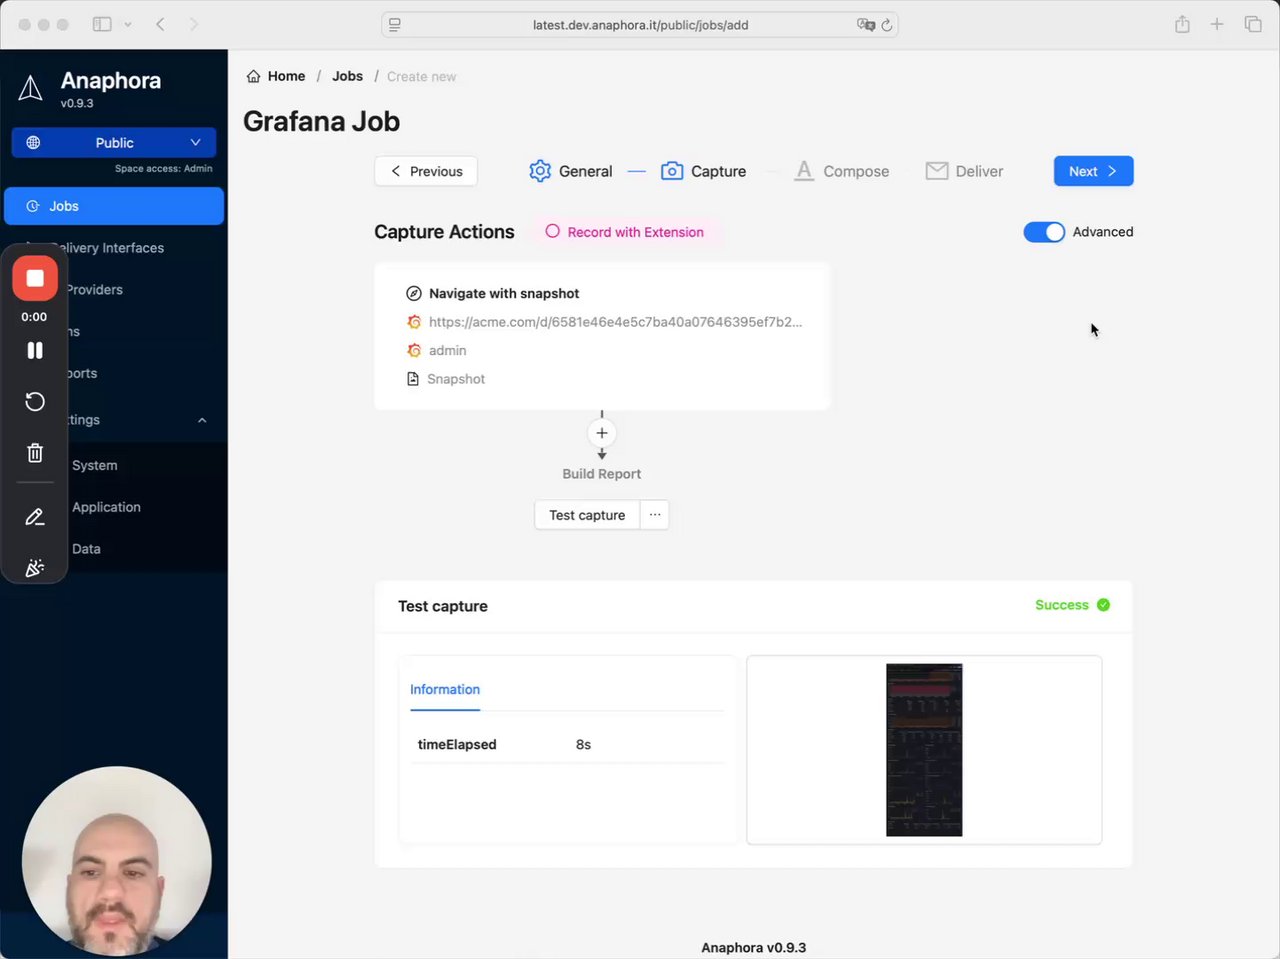
Task: Click the General gear icon
Action: 540,171
